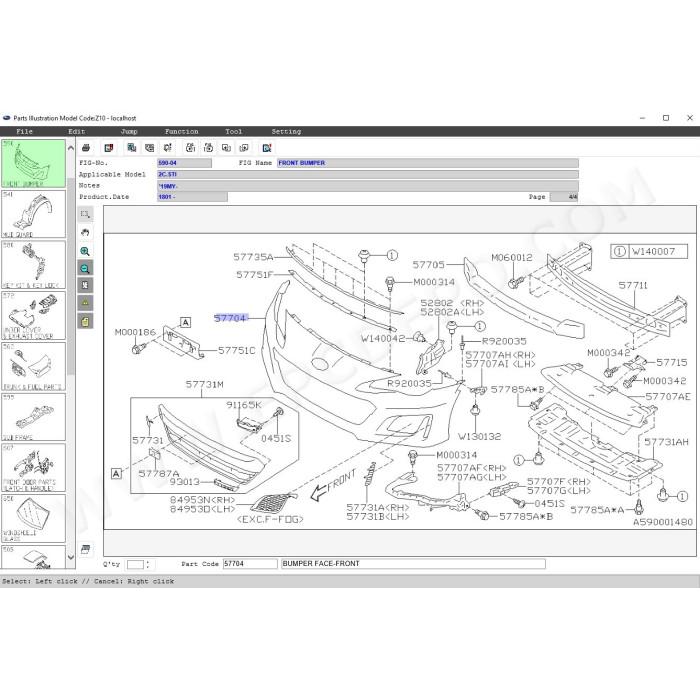Select part label W140042

pyautogui.click(x=383, y=338)
